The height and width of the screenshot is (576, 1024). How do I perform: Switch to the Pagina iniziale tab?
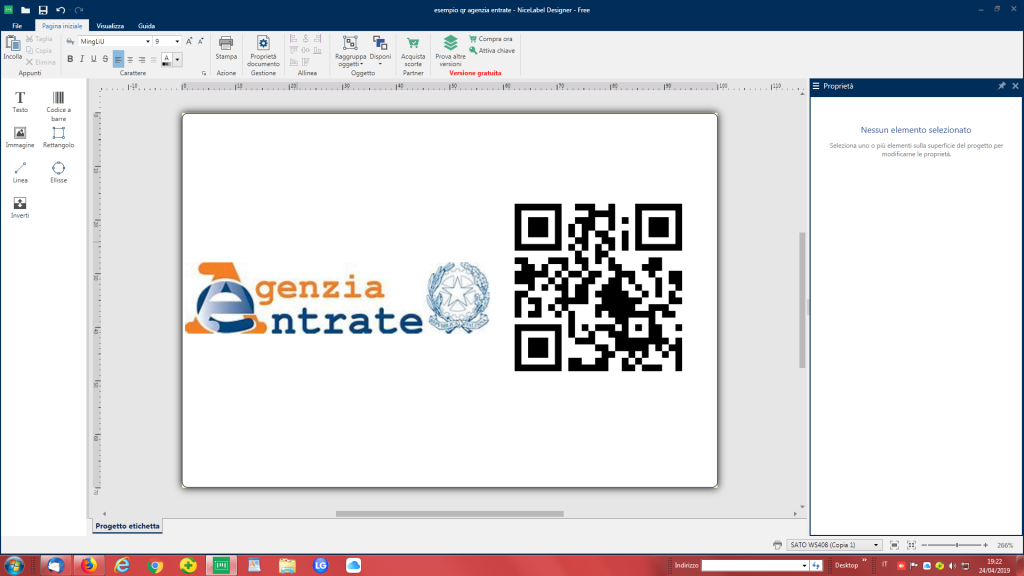click(x=62, y=26)
